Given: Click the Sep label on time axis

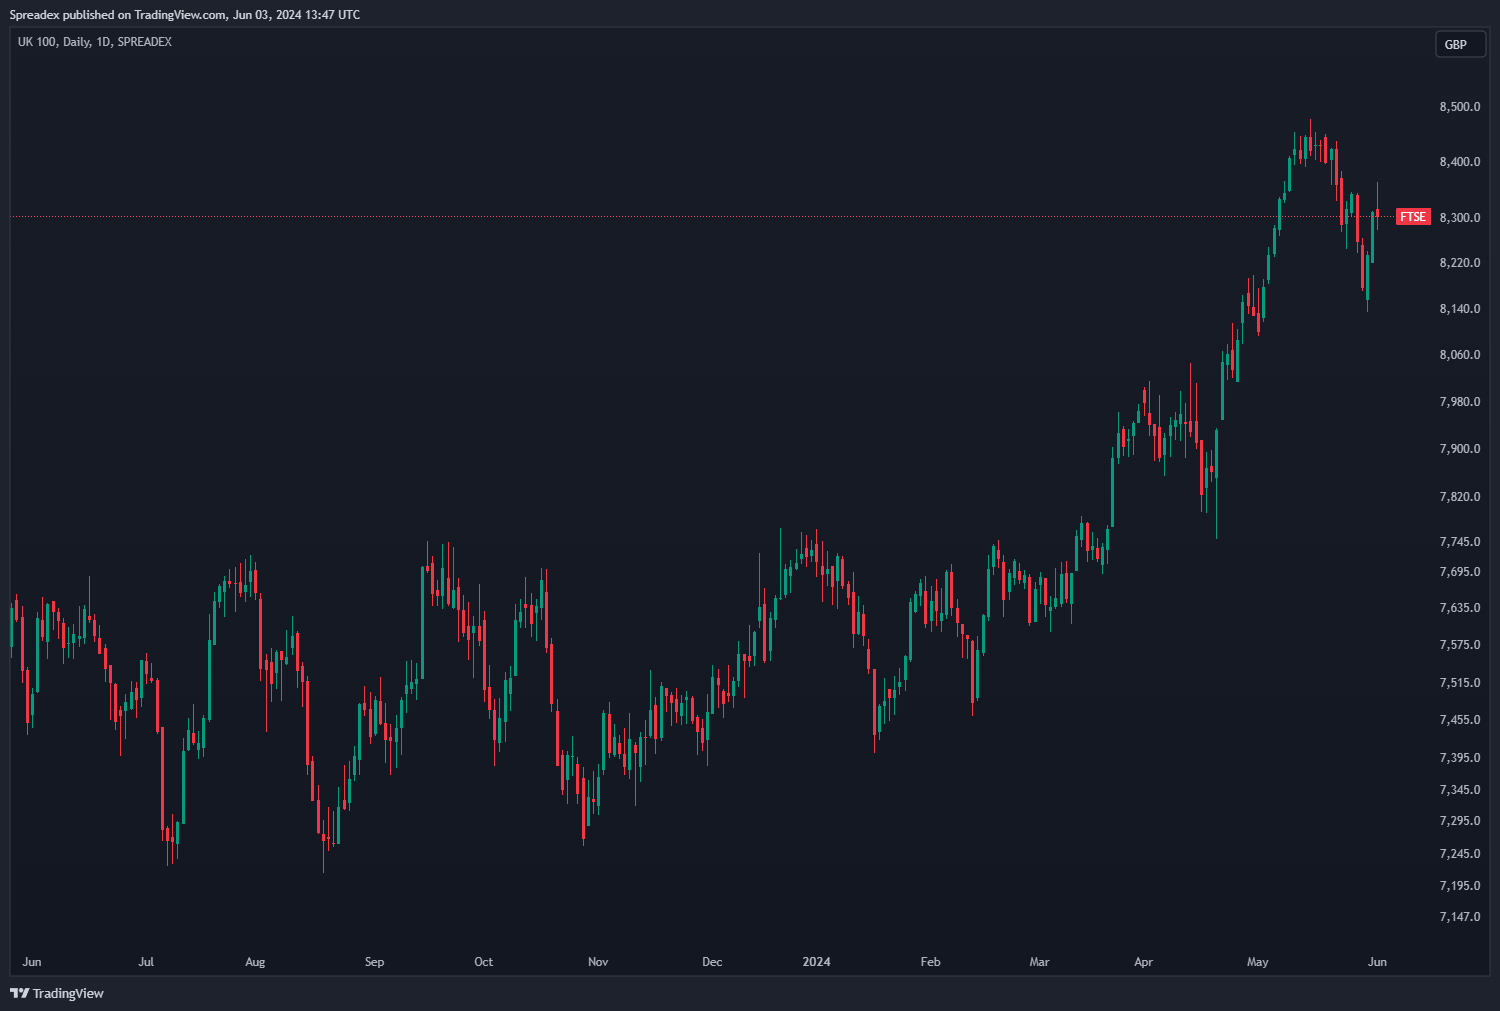Looking at the screenshot, I should click(374, 962).
